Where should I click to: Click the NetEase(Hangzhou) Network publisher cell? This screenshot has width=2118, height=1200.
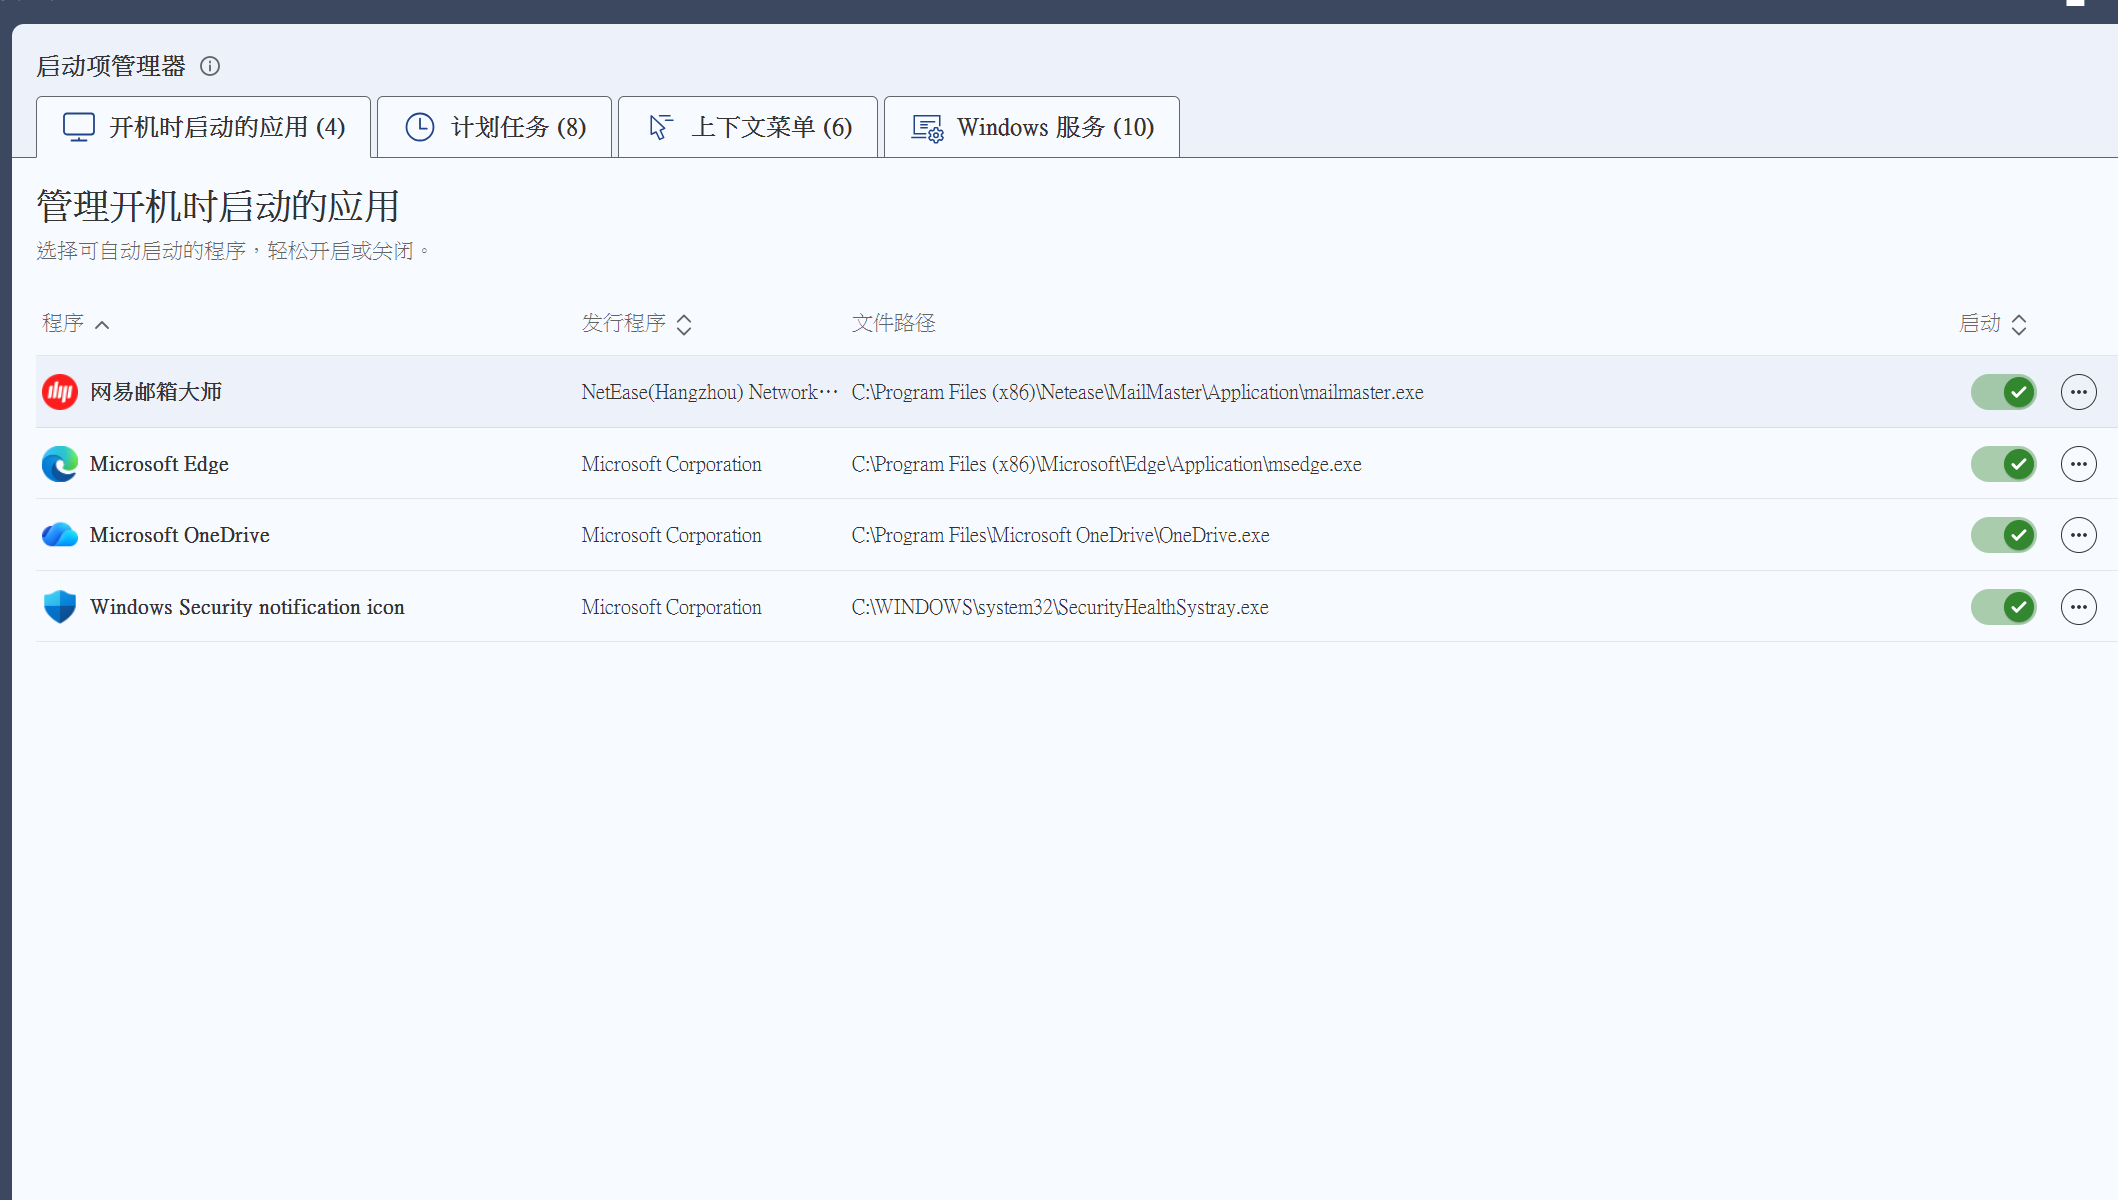pyautogui.click(x=710, y=392)
